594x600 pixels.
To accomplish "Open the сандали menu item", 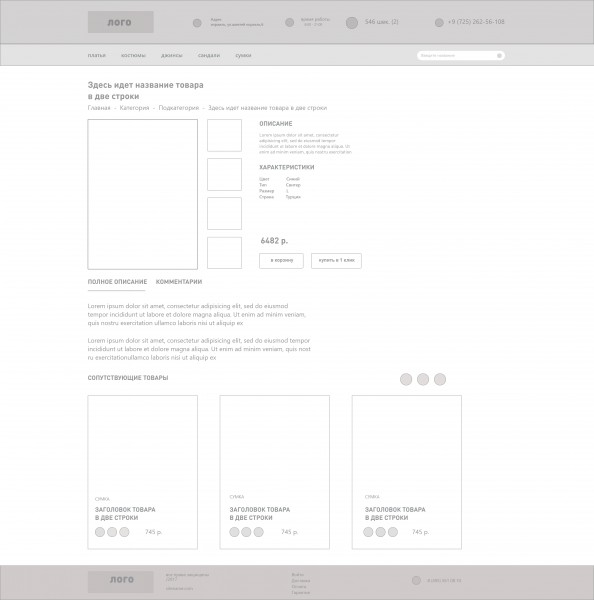I will [x=209, y=55].
